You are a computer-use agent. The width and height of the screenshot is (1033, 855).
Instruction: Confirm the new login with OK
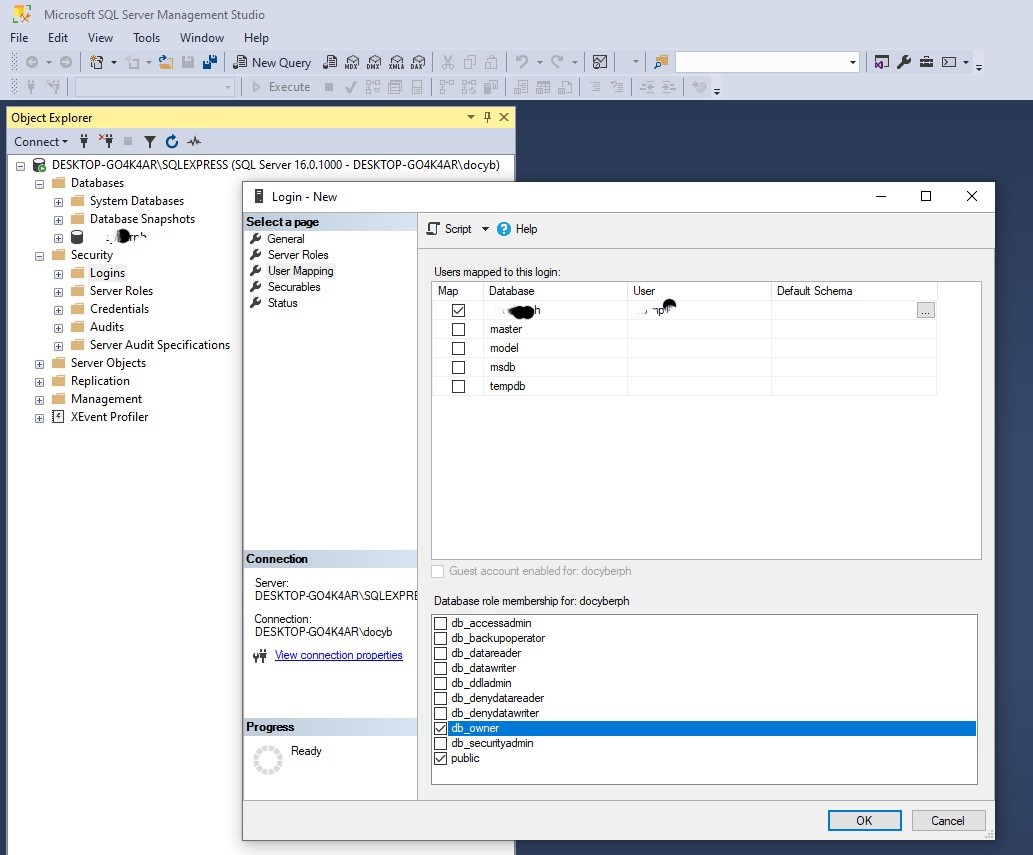tap(863, 820)
